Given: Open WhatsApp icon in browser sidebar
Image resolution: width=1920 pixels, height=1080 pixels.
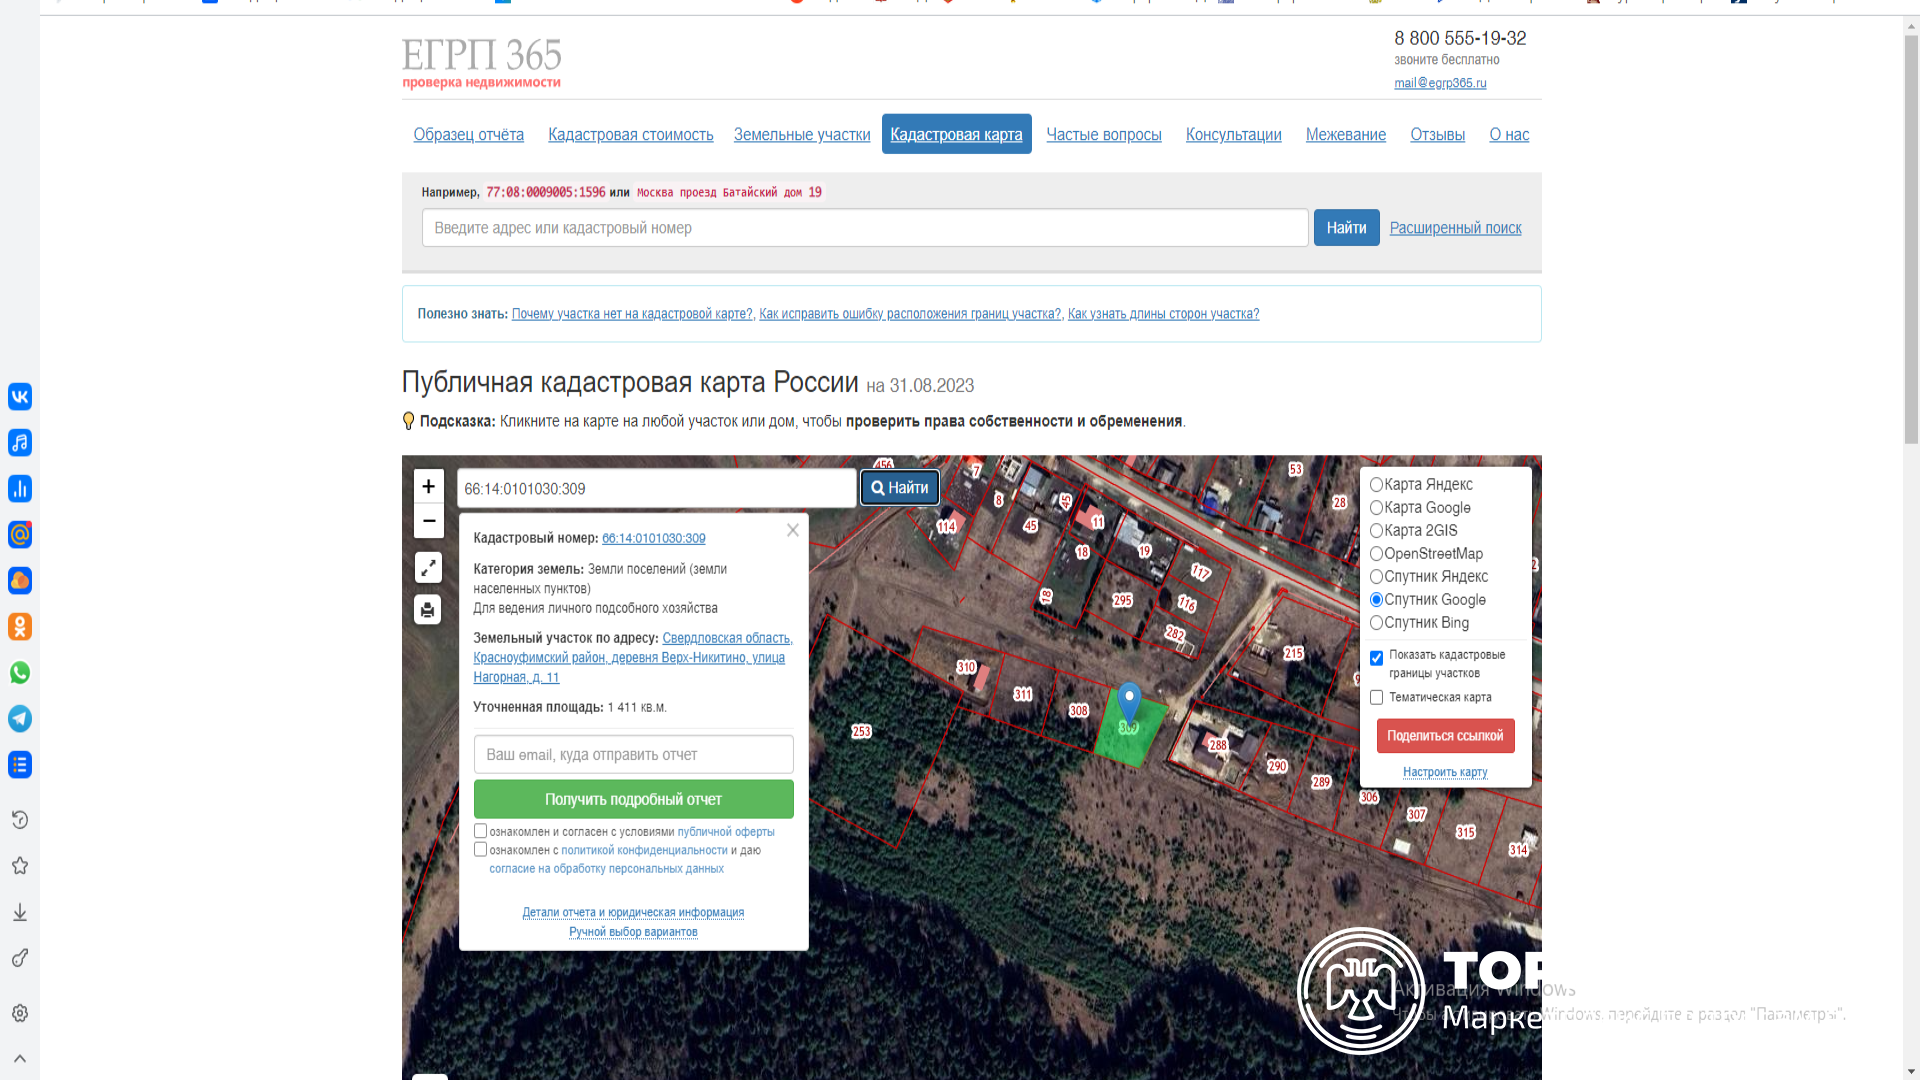Looking at the screenshot, I should (x=20, y=673).
